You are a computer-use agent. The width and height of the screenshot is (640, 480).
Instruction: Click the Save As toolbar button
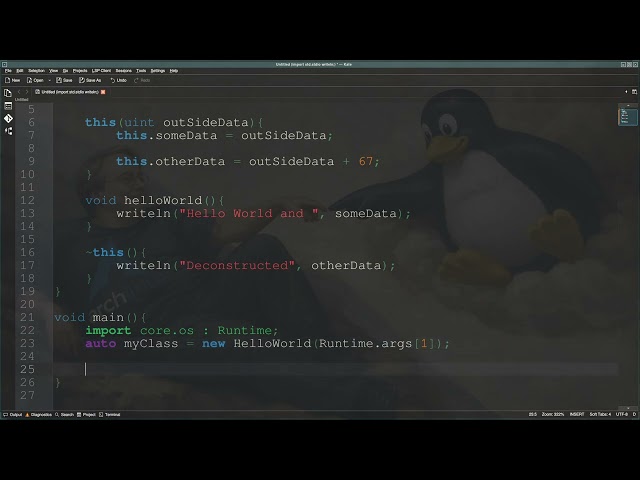click(90, 80)
